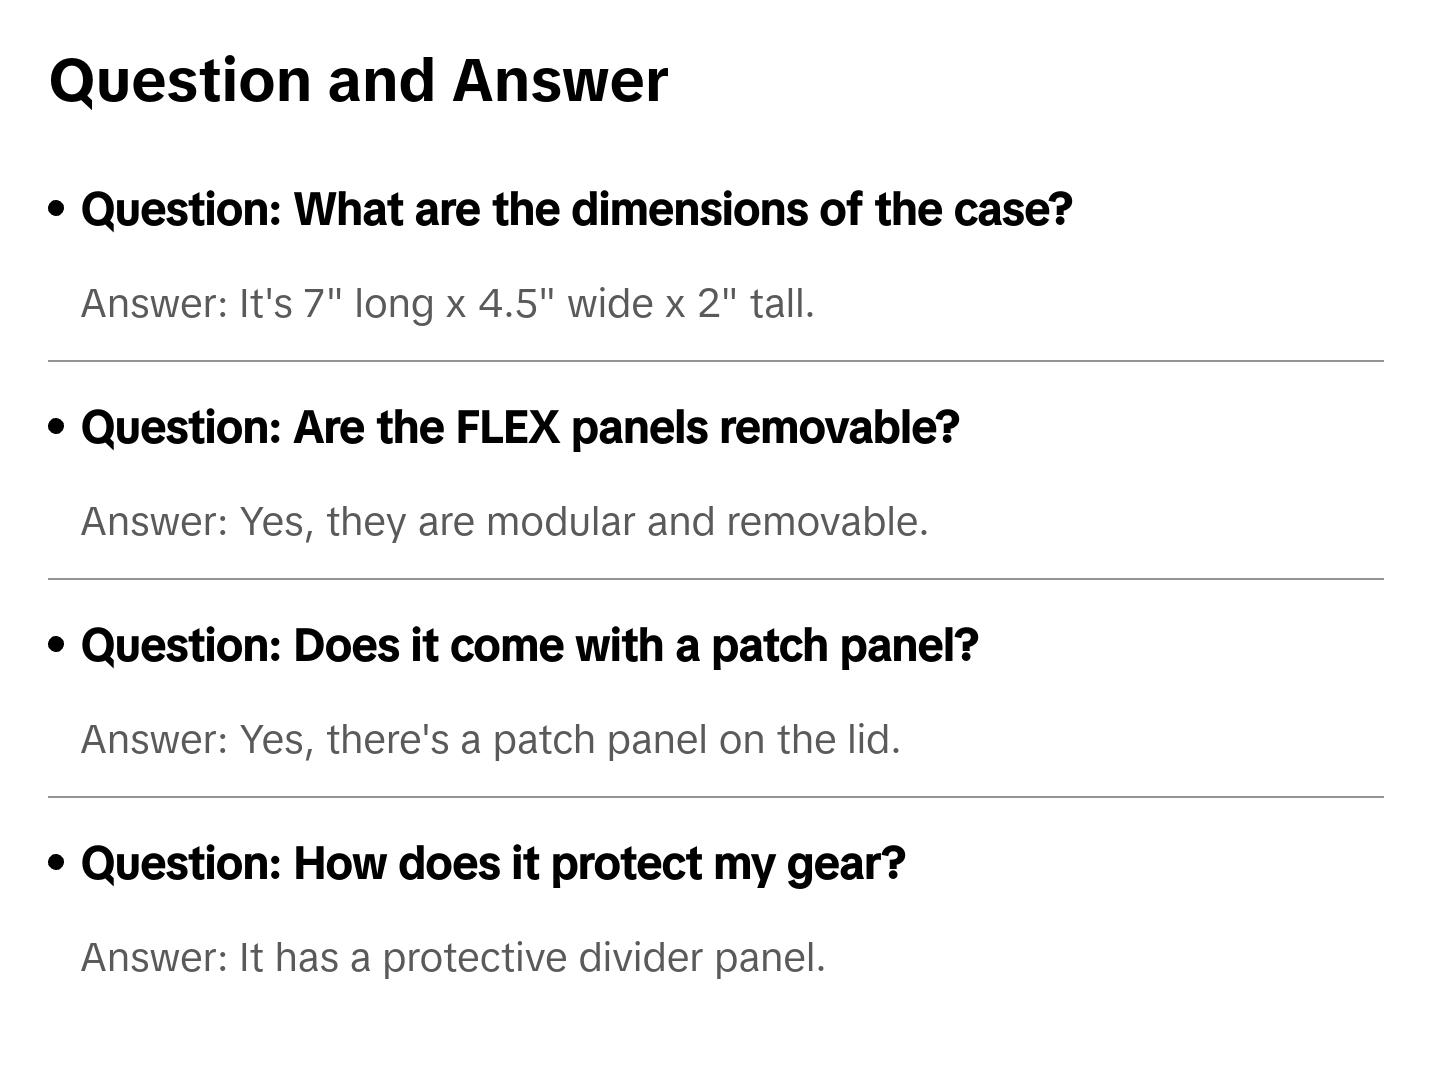The width and height of the screenshot is (1432, 1072).
Task: Click the FLEX panels removable question
Action: (520, 428)
